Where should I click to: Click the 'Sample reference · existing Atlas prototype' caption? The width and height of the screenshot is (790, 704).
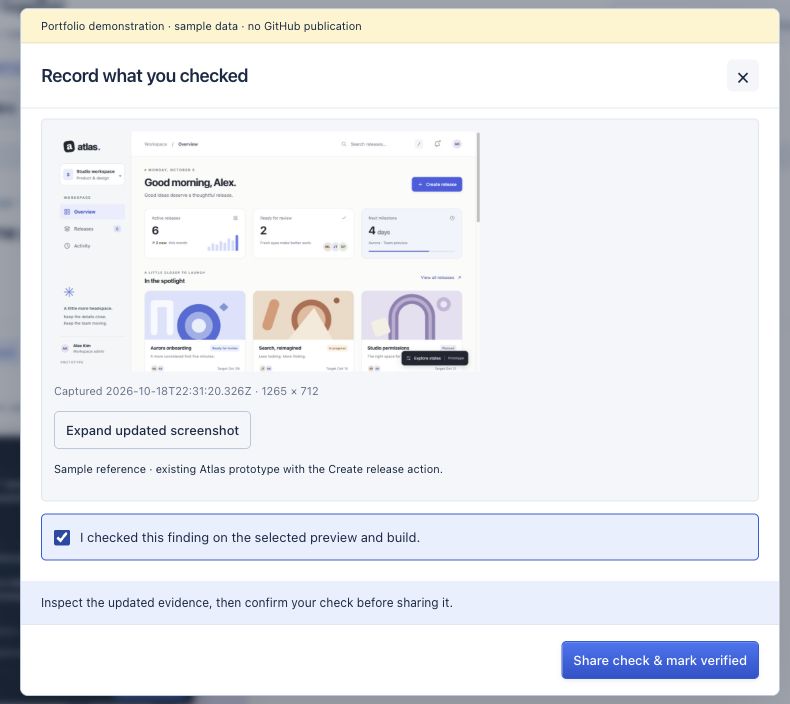[x=248, y=469]
